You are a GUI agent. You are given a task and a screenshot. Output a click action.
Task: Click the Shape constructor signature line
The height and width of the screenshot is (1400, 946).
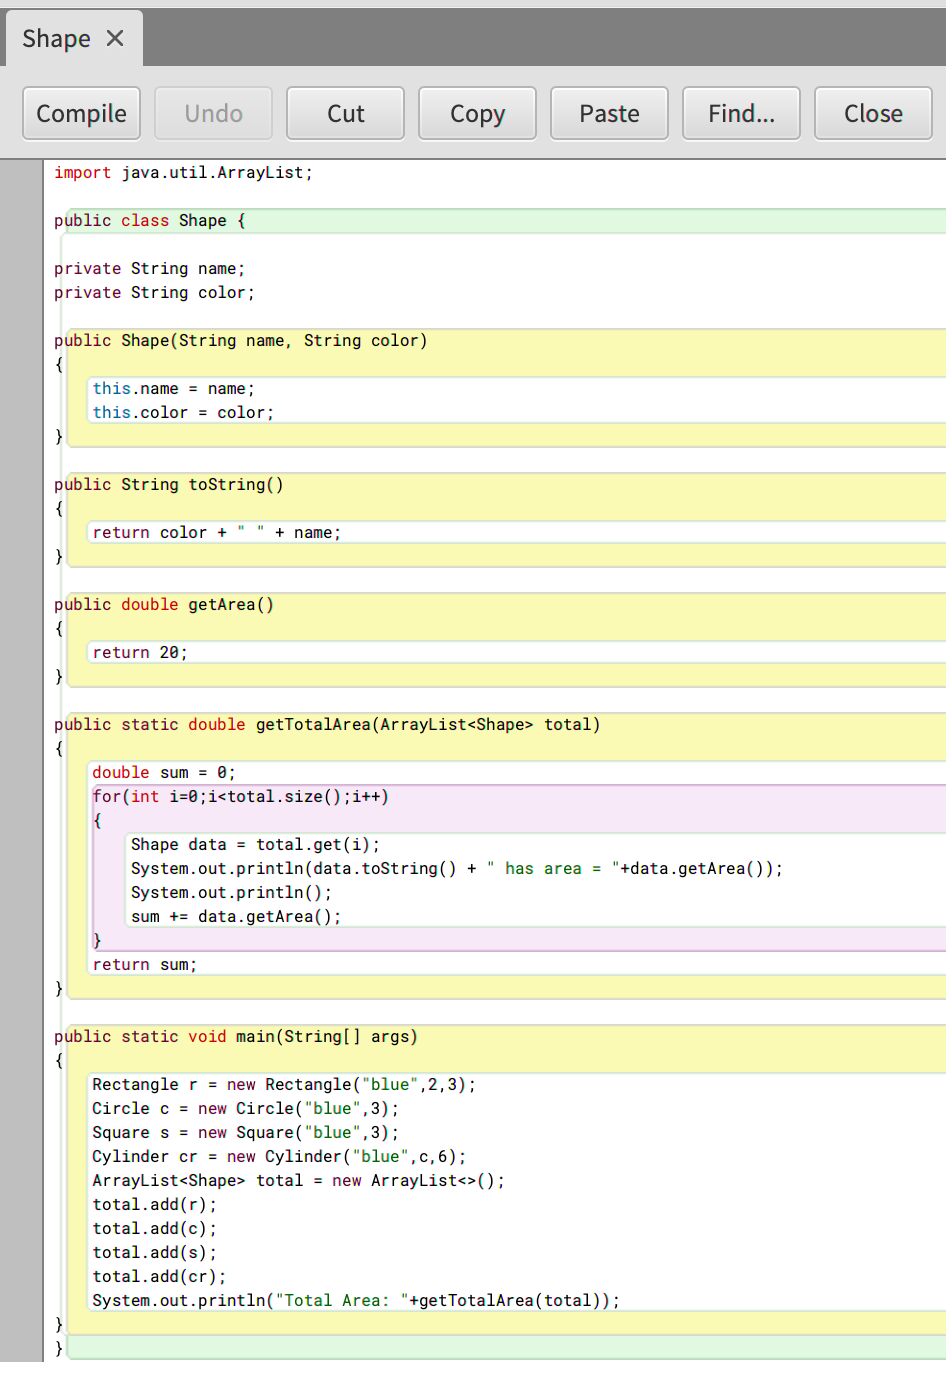pyautogui.click(x=240, y=340)
